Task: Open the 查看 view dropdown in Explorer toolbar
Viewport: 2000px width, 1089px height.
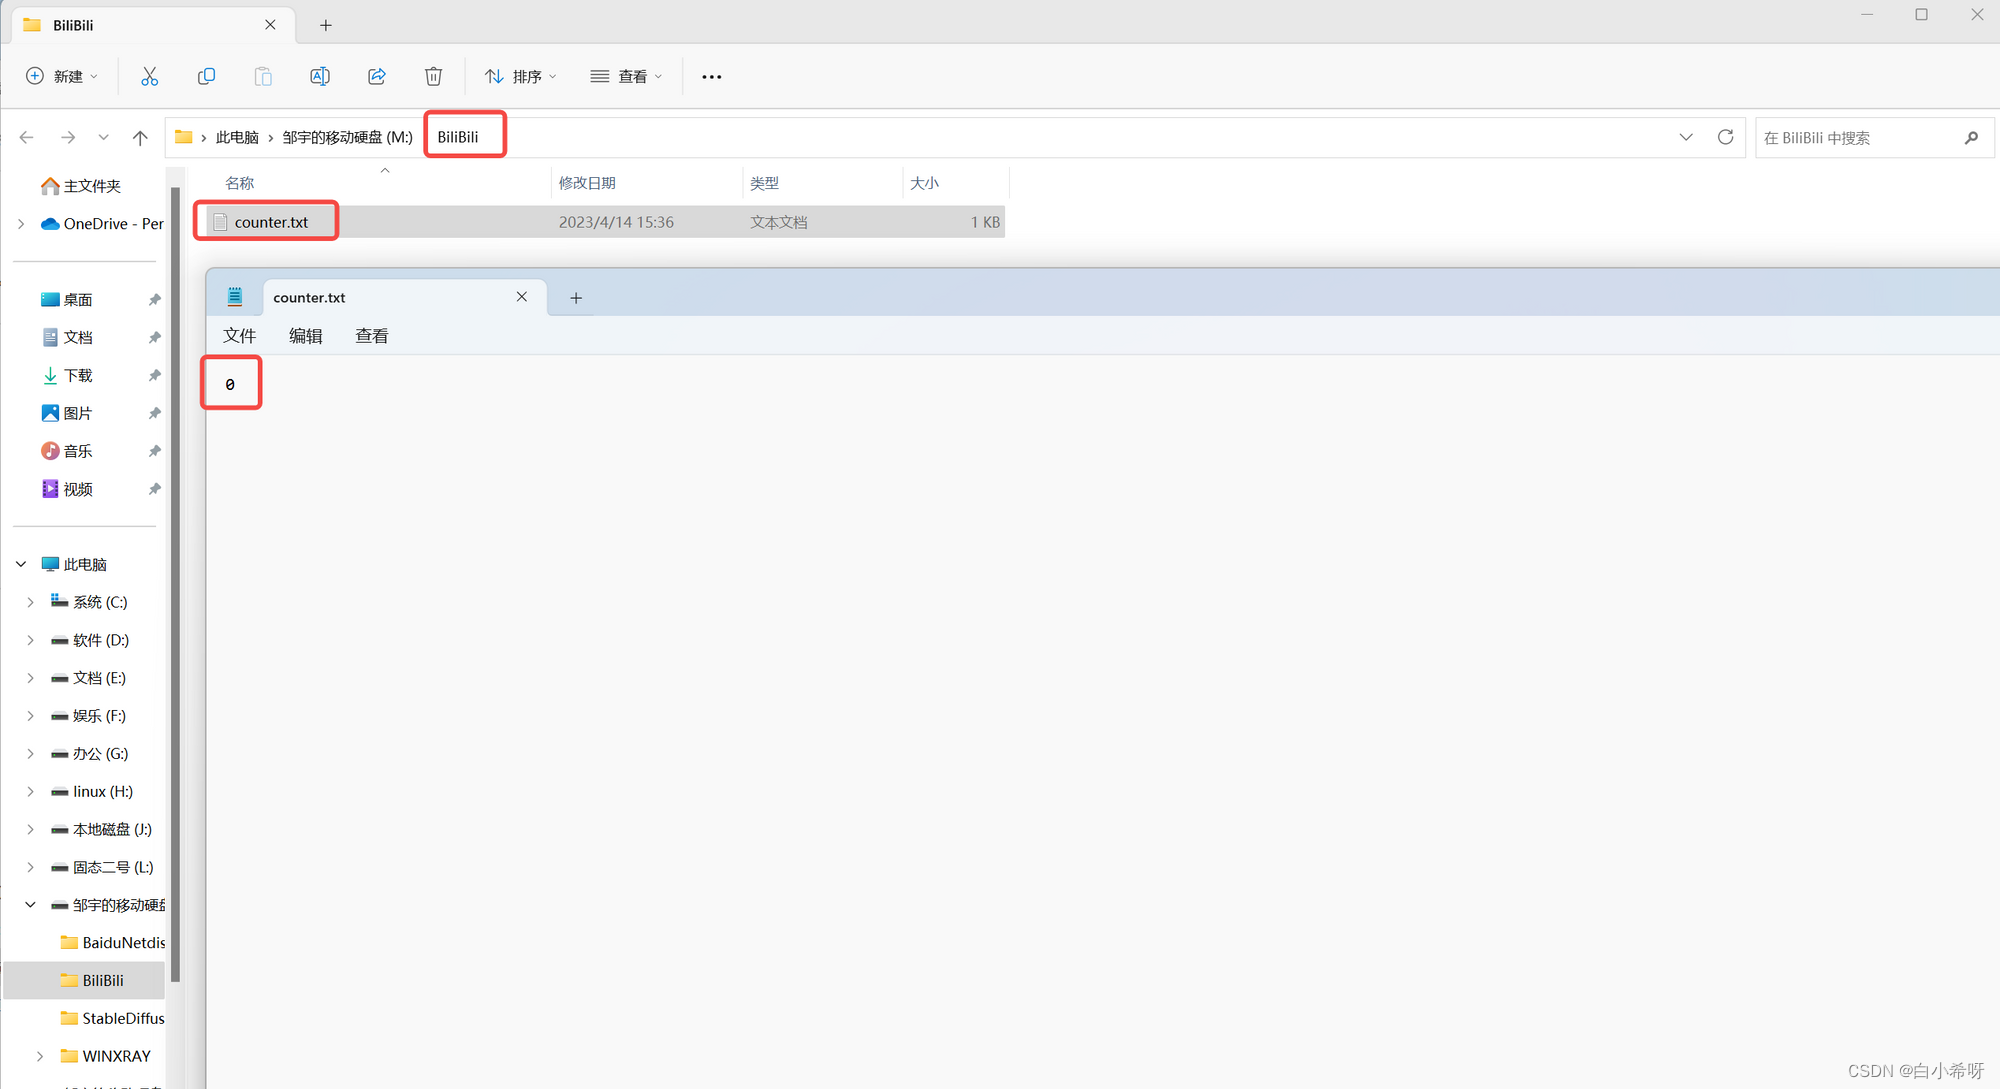Action: (627, 77)
